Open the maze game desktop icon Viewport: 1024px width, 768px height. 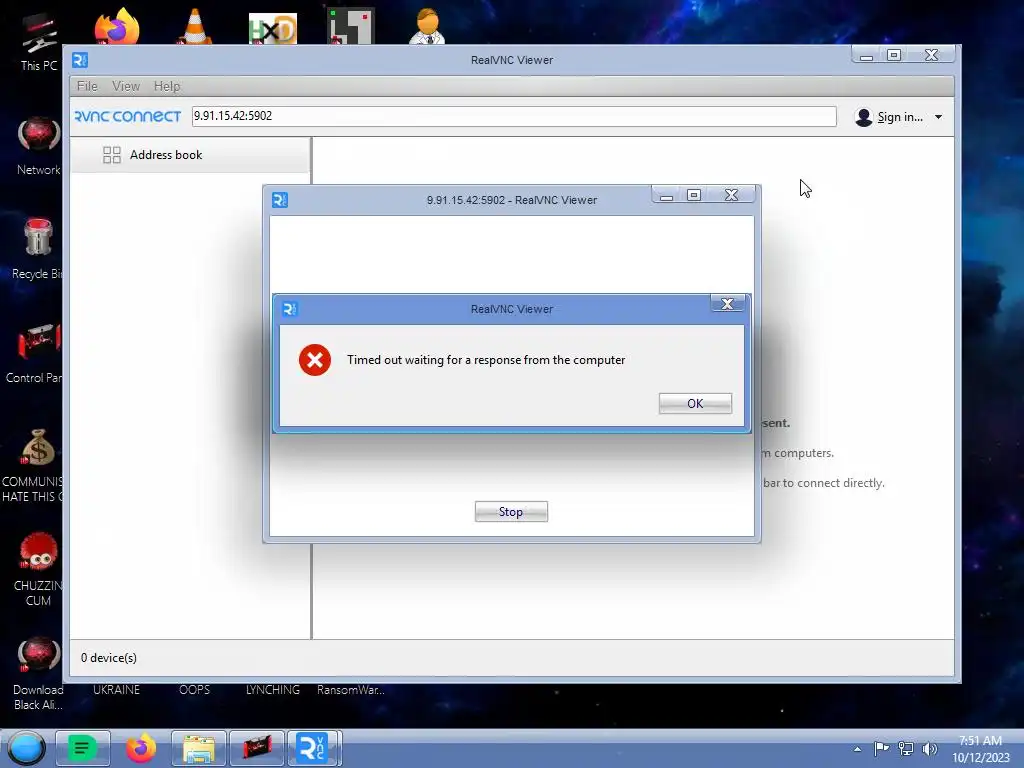[351, 26]
